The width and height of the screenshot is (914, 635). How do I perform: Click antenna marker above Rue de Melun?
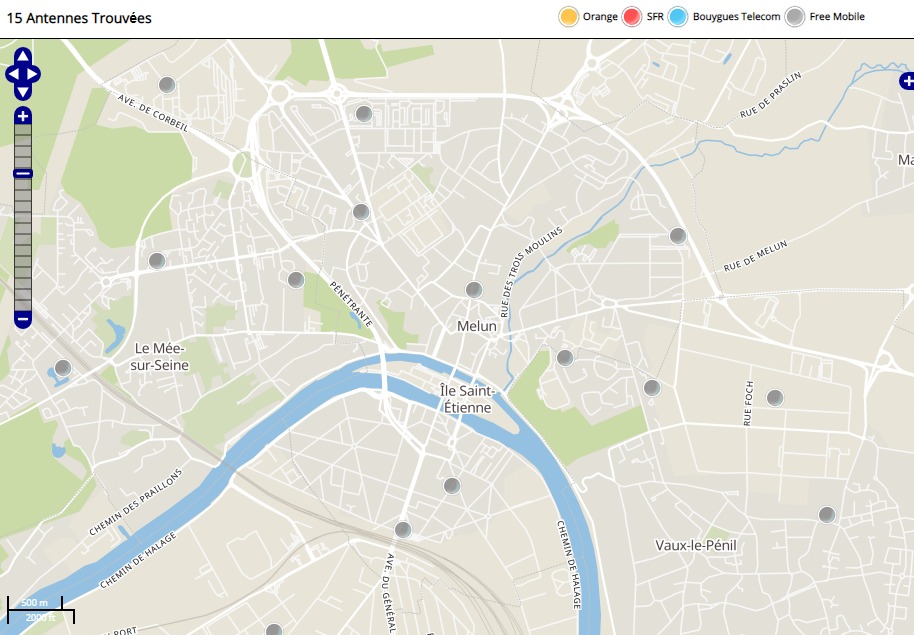tap(677, 236)
